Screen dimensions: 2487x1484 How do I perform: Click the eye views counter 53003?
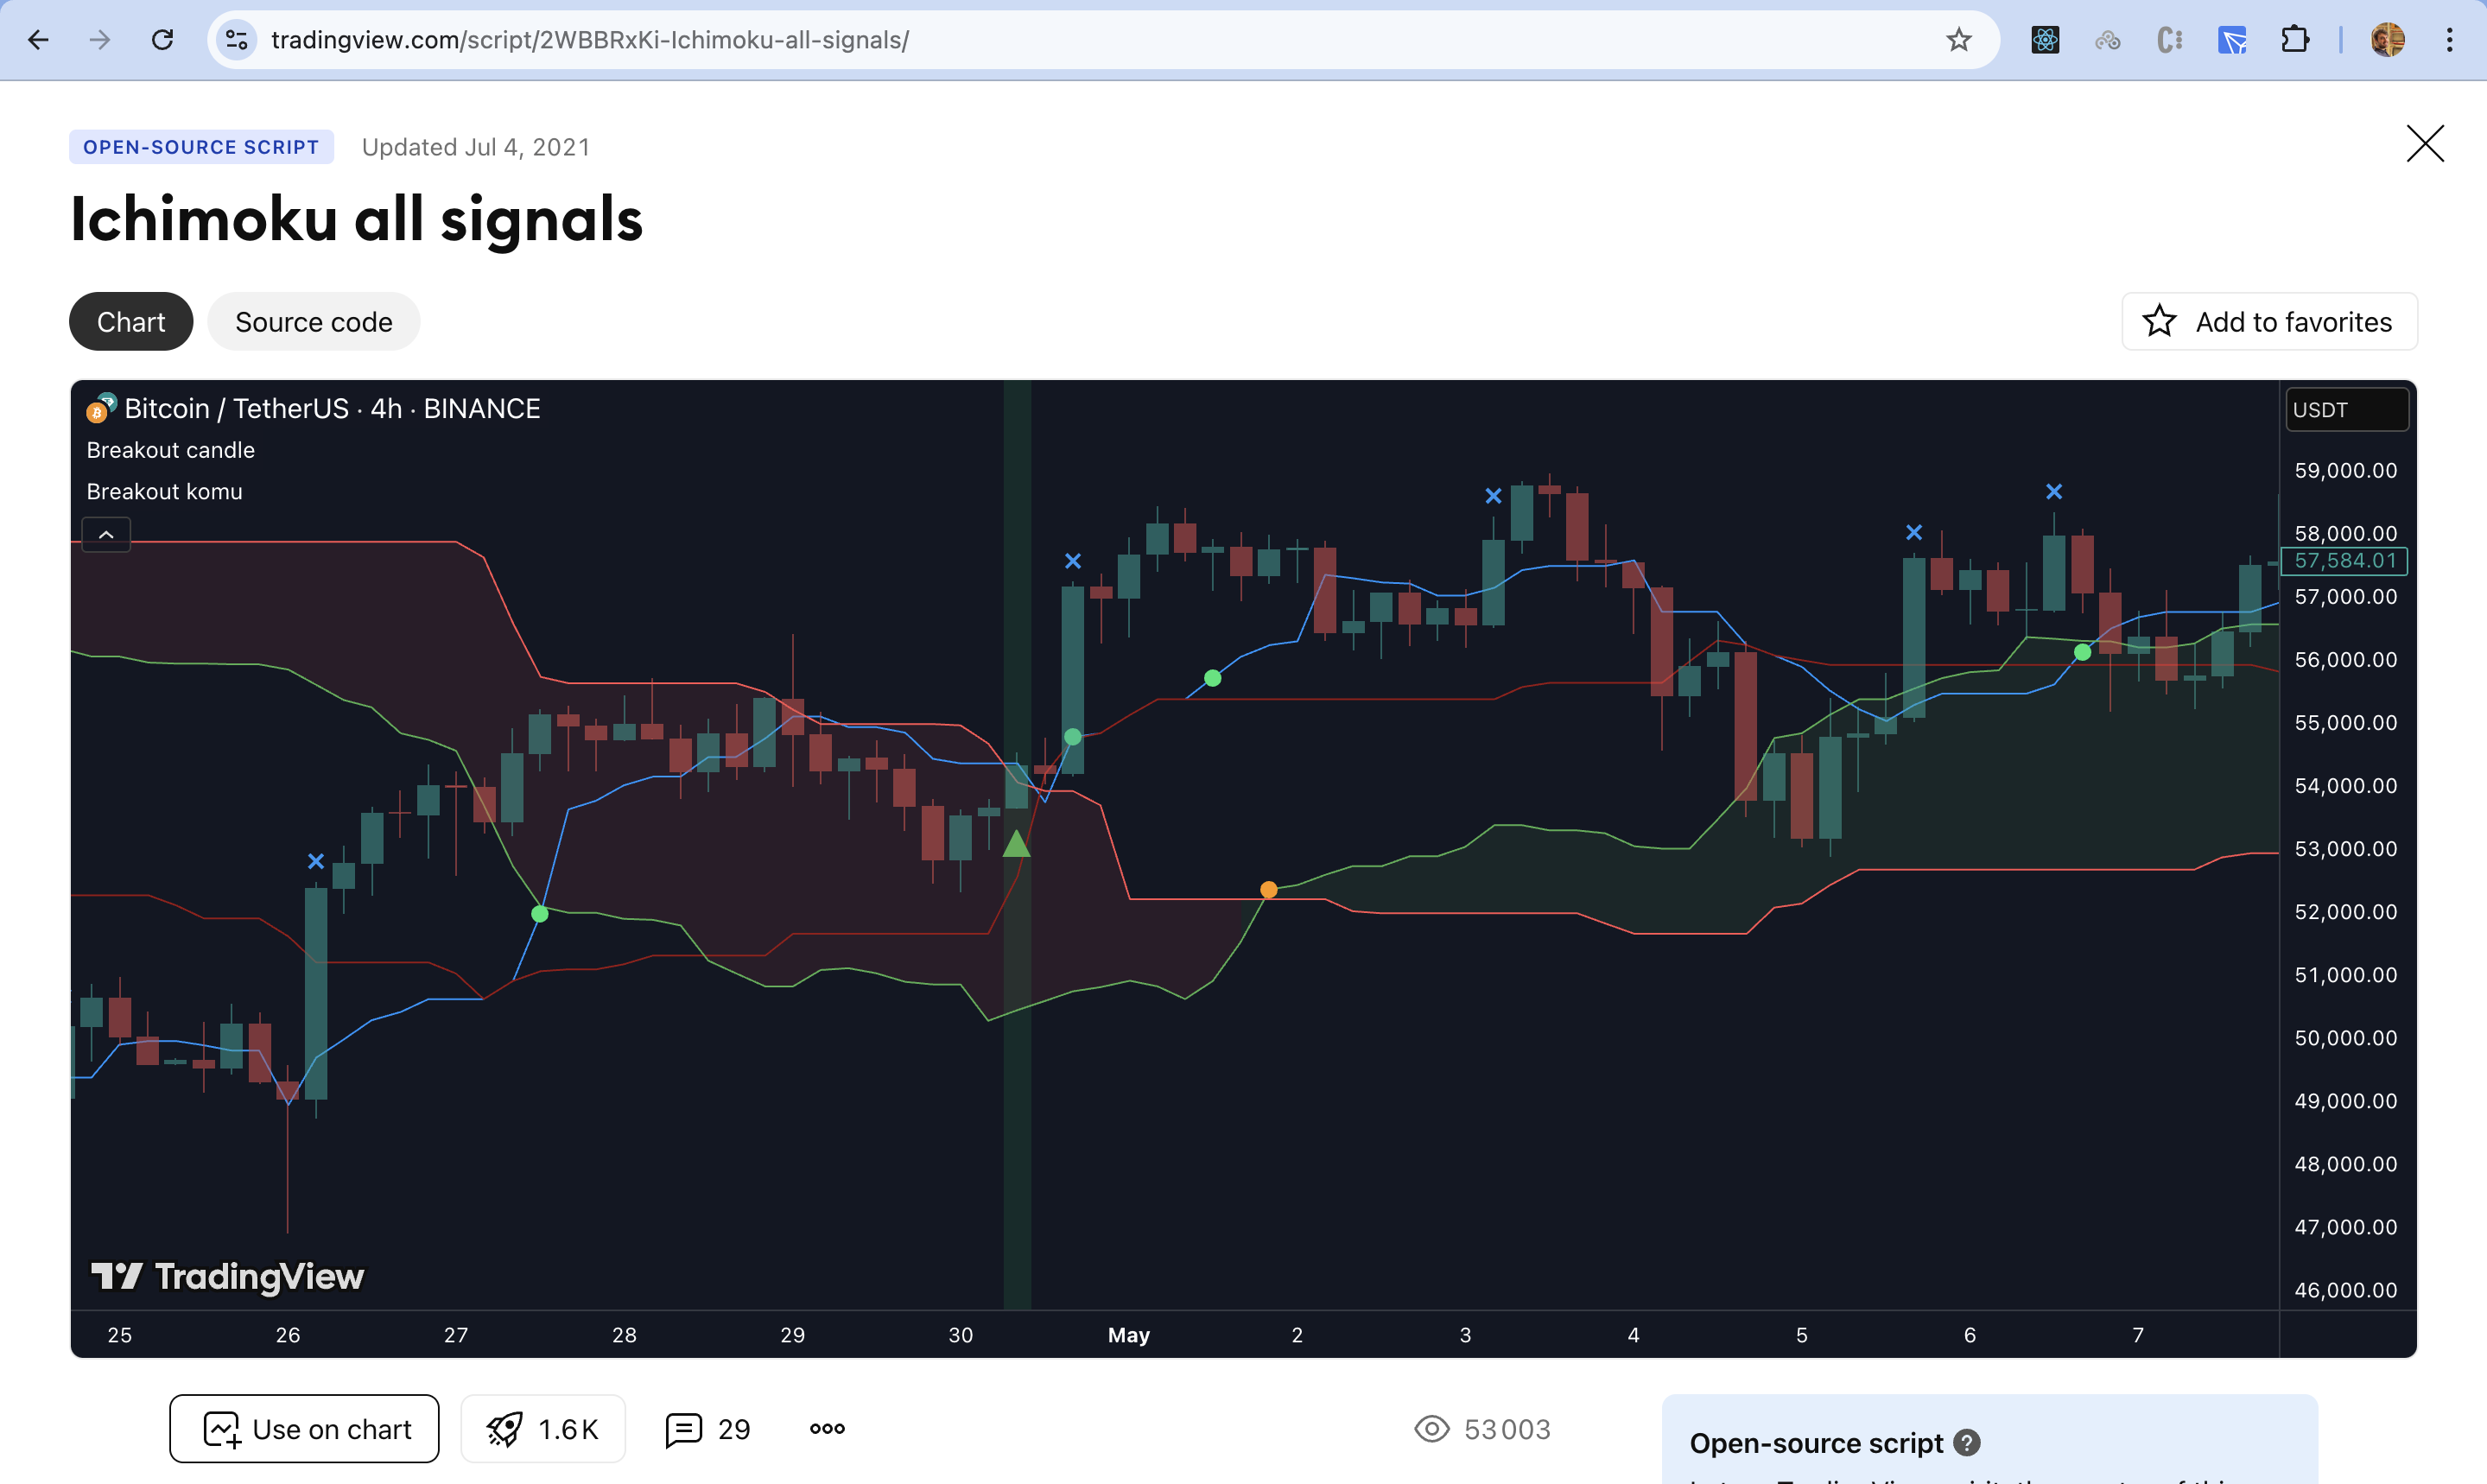click(x=1482, y=1429)
